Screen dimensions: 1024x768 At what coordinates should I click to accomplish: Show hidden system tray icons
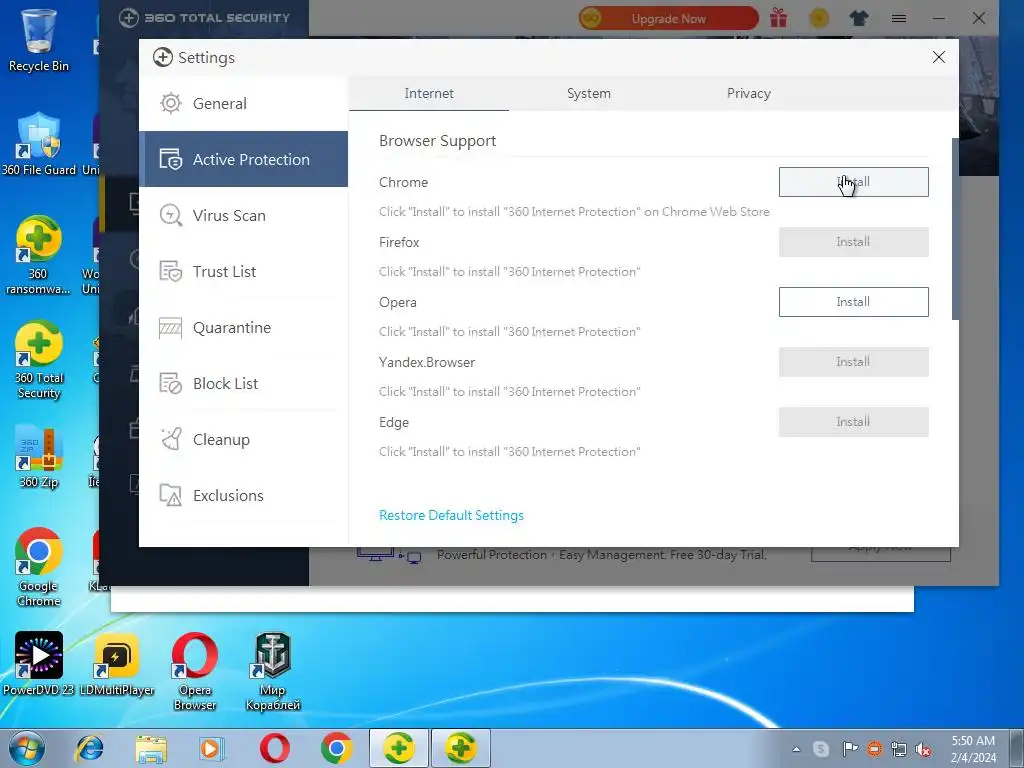(796, 749)
